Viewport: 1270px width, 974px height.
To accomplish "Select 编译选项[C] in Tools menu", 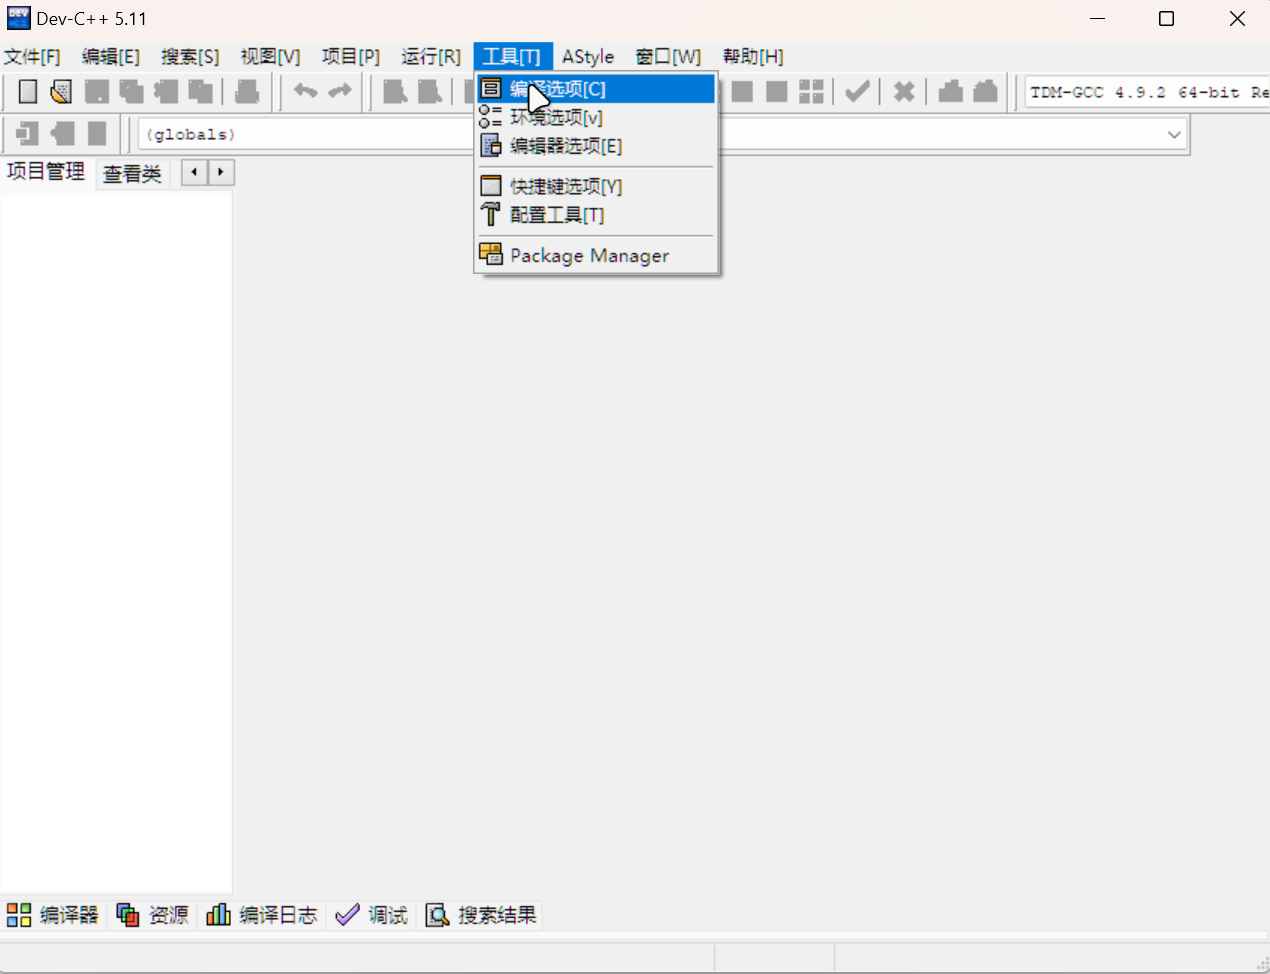I will coord(596,89).
